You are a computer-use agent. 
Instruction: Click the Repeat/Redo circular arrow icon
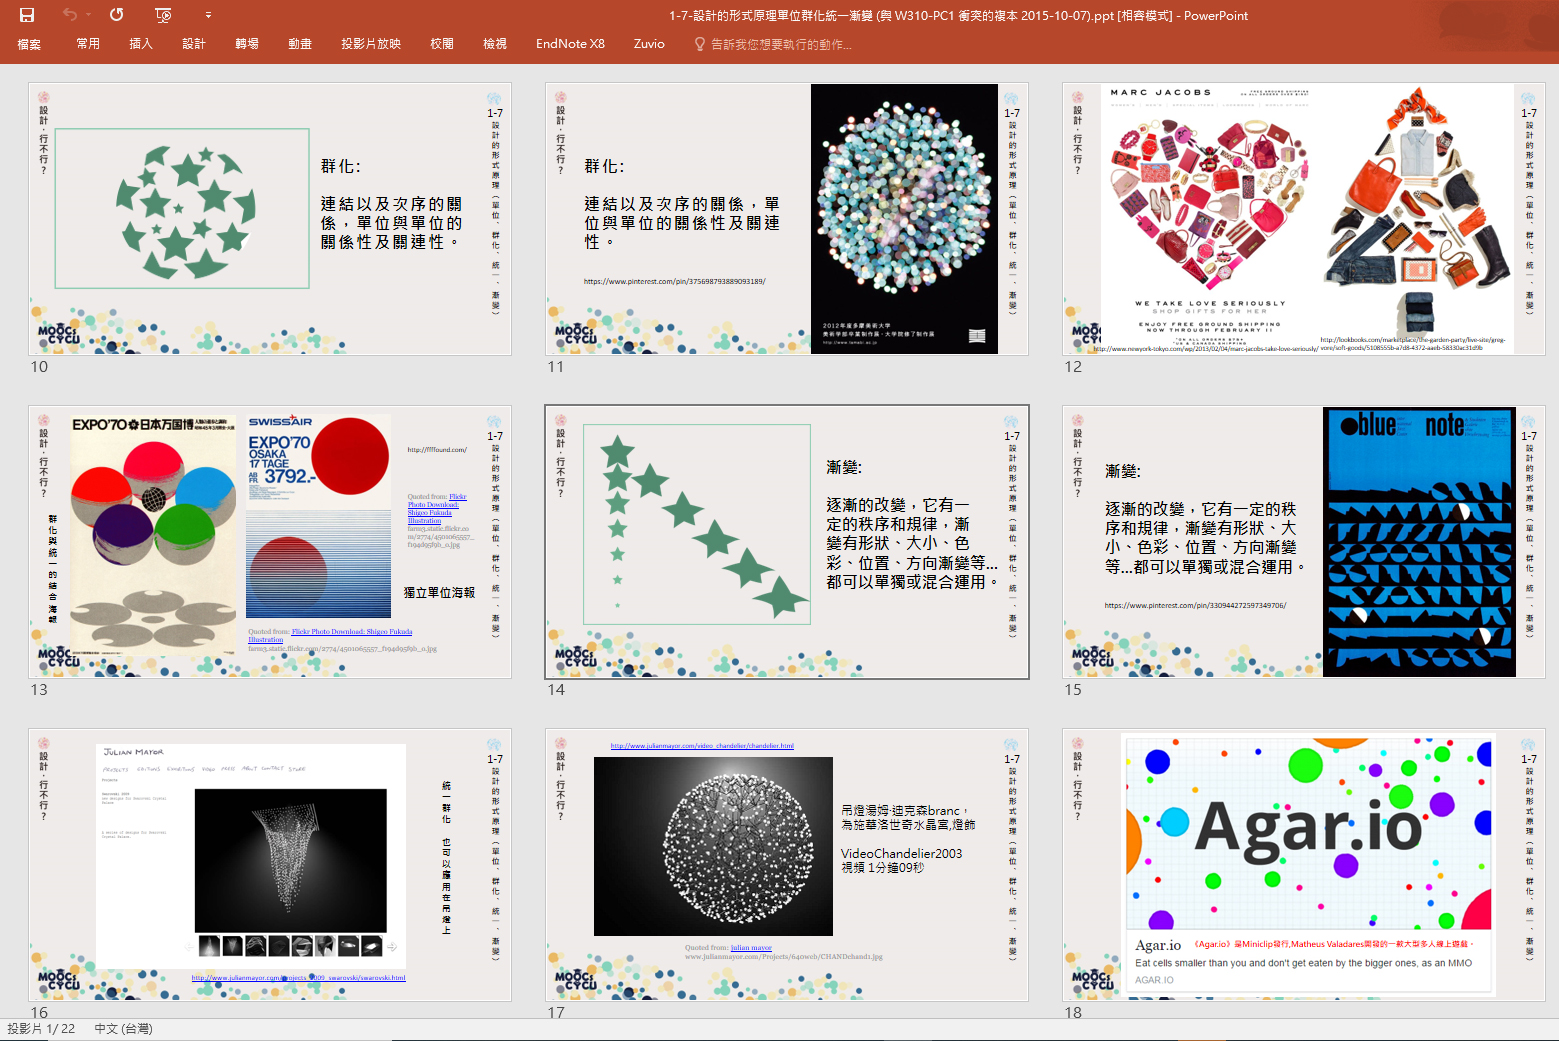tap(117, 15)
